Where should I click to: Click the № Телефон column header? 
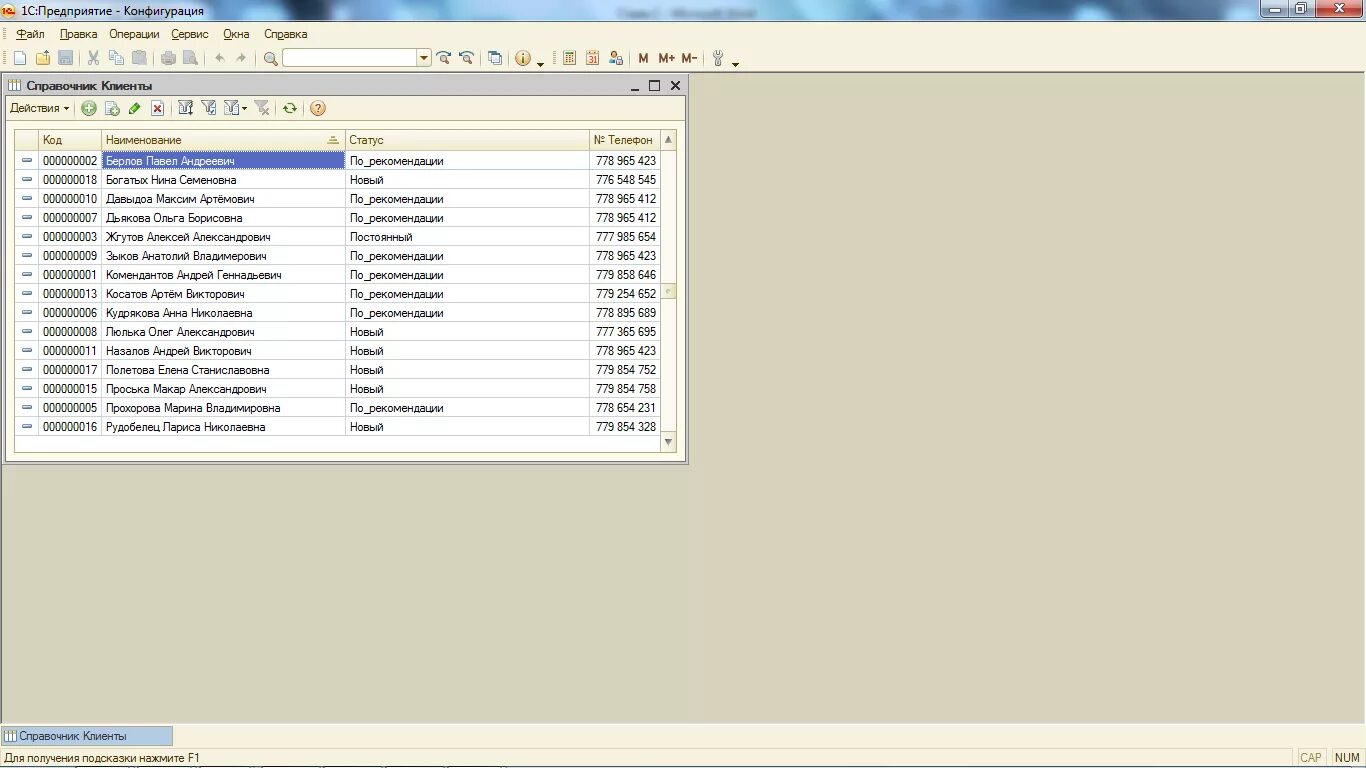point(625,140)
